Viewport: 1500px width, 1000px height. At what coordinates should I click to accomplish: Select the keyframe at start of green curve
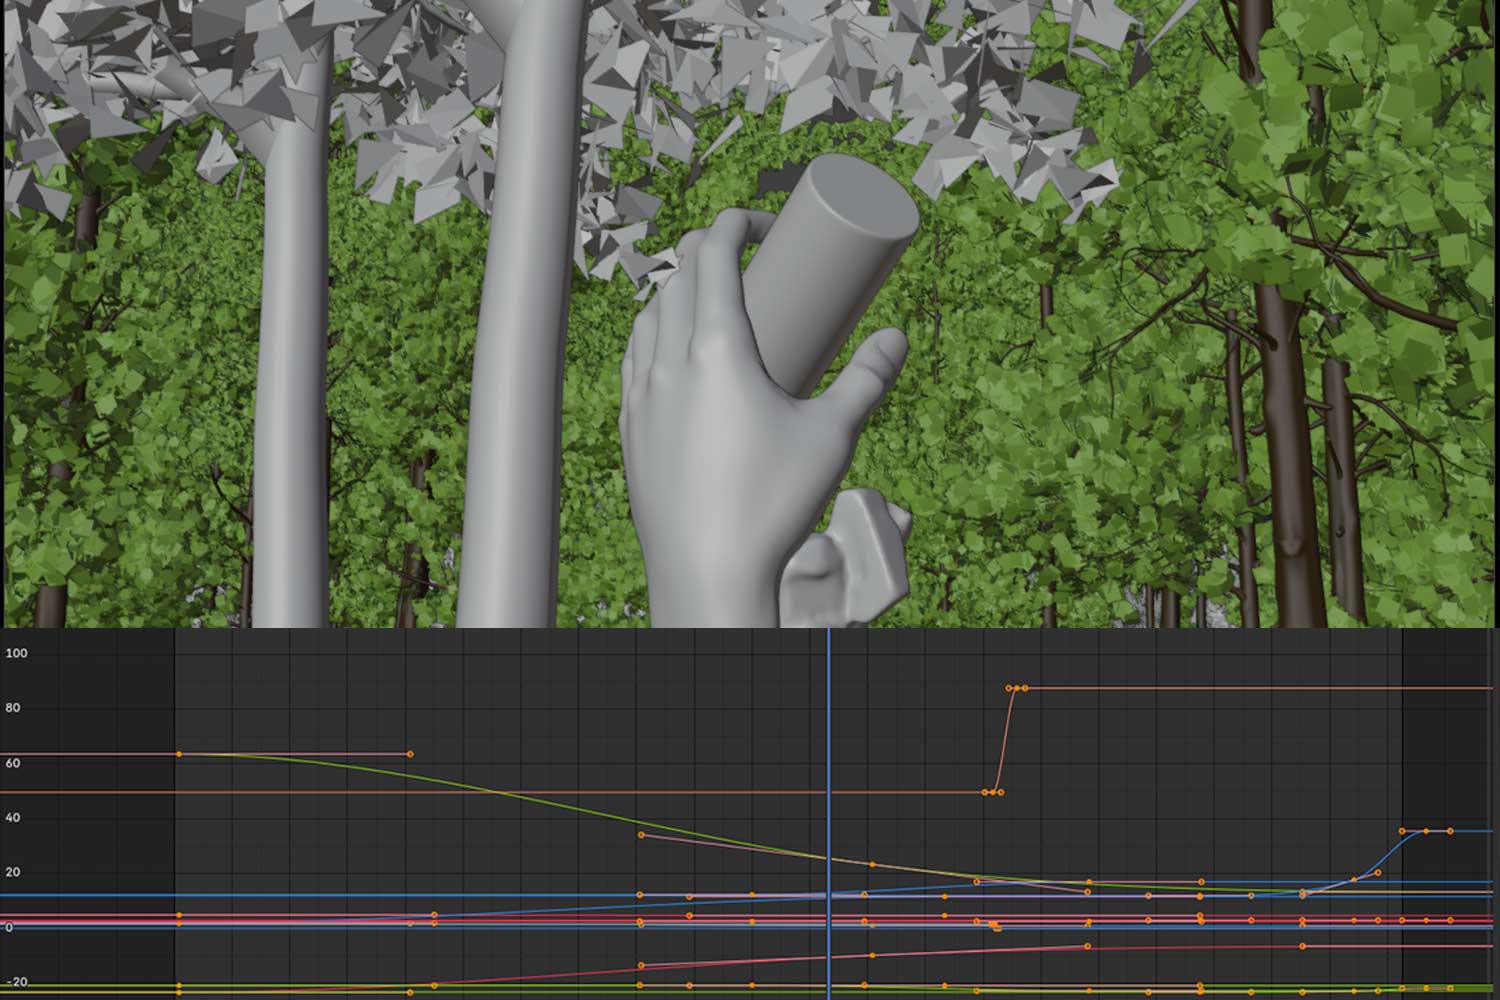(178, 754)
